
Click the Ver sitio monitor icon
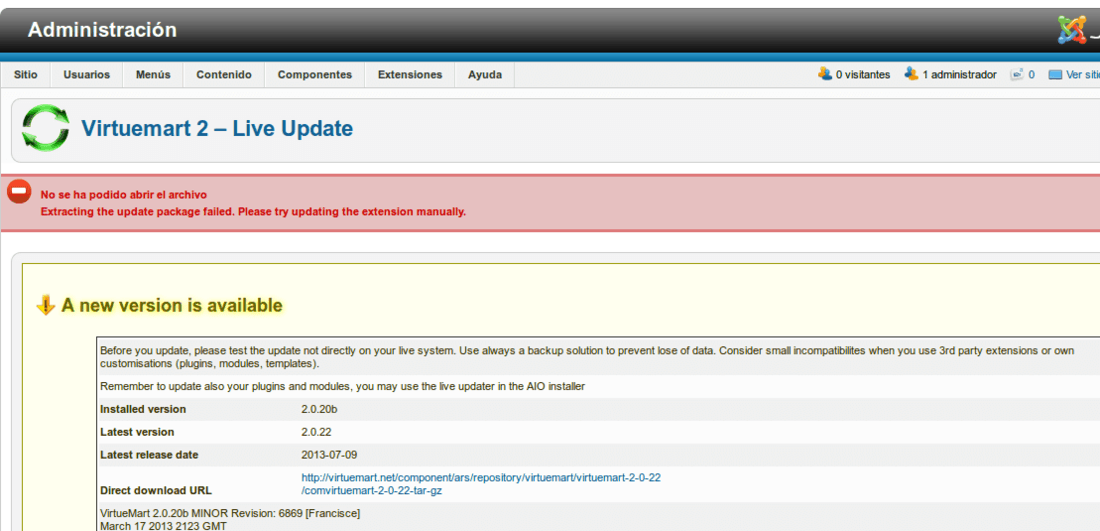coord(1055,74)
